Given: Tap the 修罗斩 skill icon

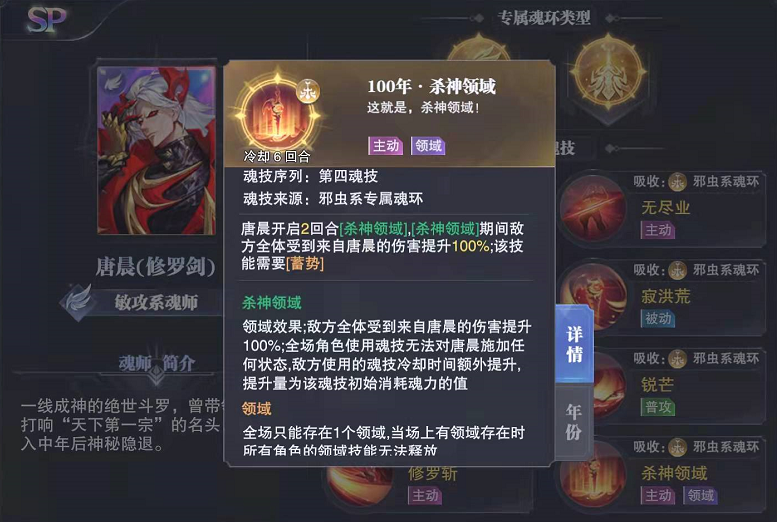Looking at the screenshot, I should 361,485.
